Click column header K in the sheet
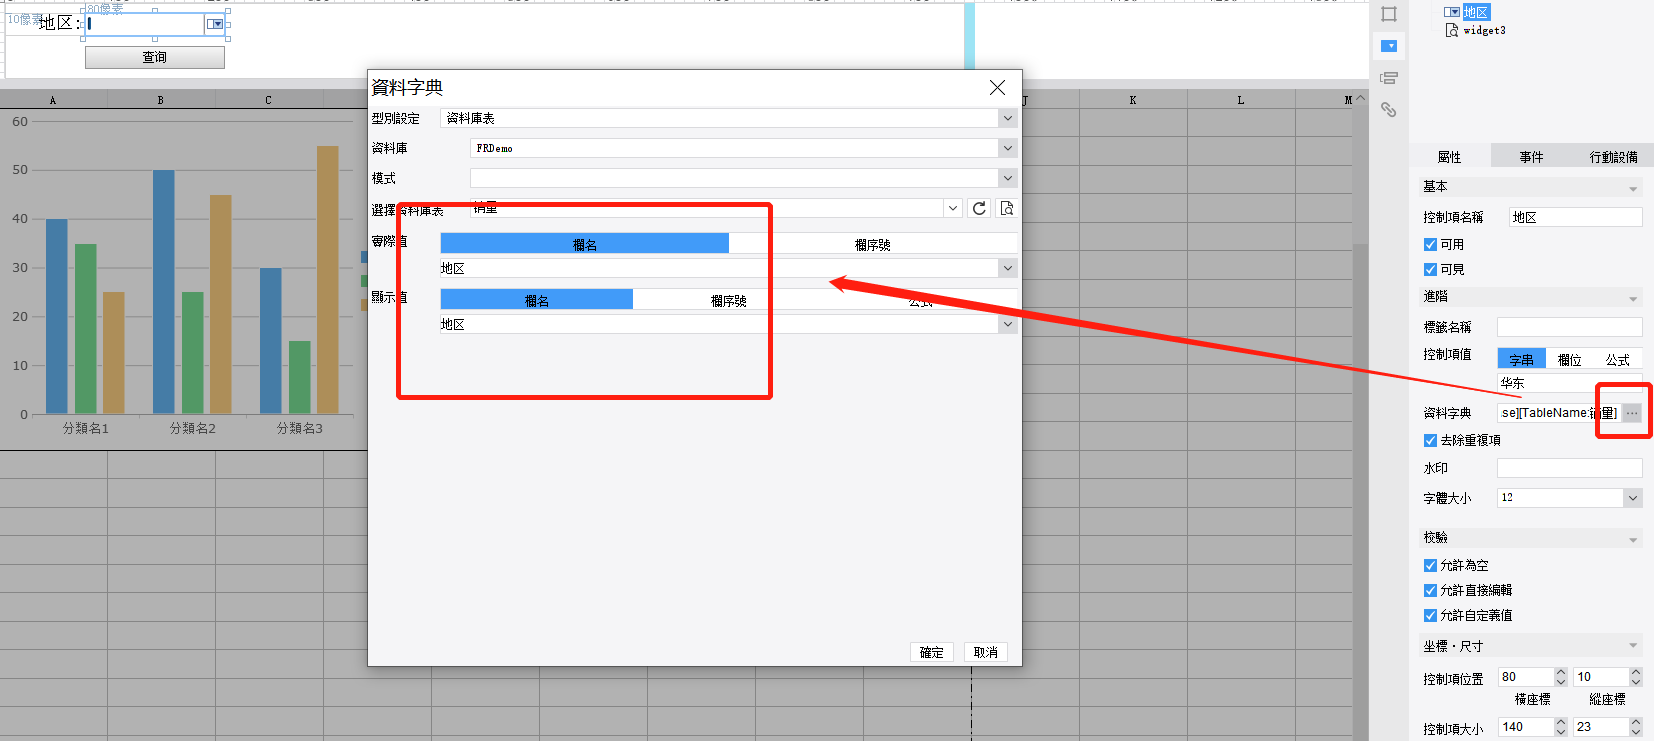Viewport: 1654px width, 741px height. tap(1133, 100)
